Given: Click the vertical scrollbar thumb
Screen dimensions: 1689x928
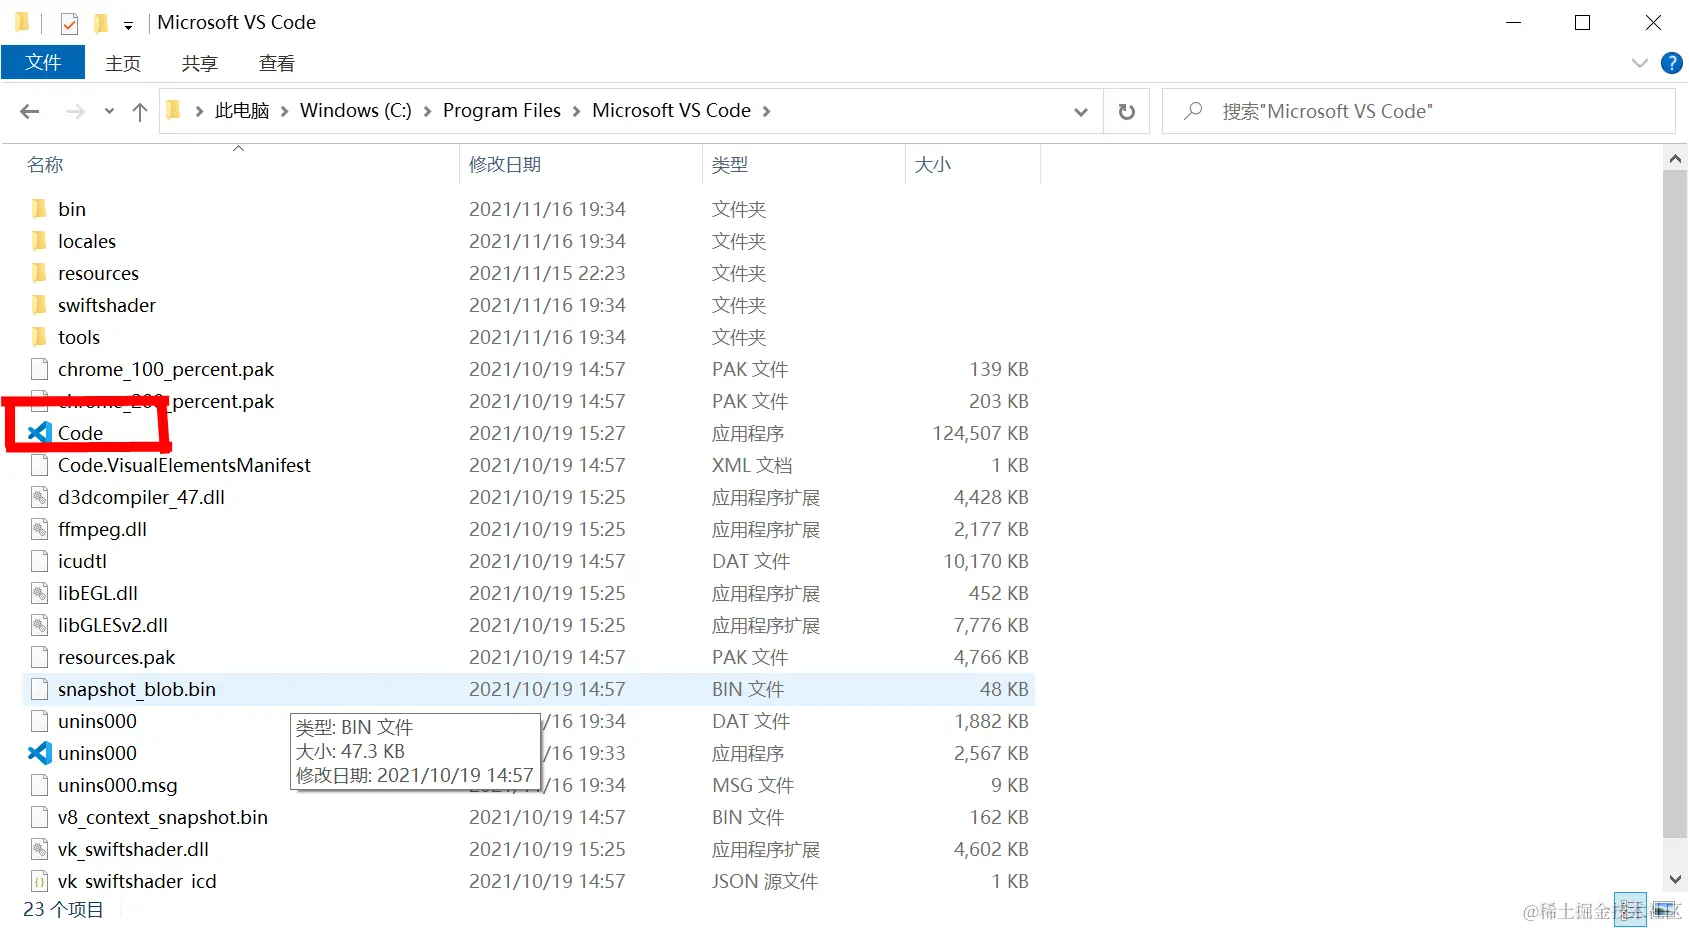Looking at the screenshot, I should coord(1675,503).
